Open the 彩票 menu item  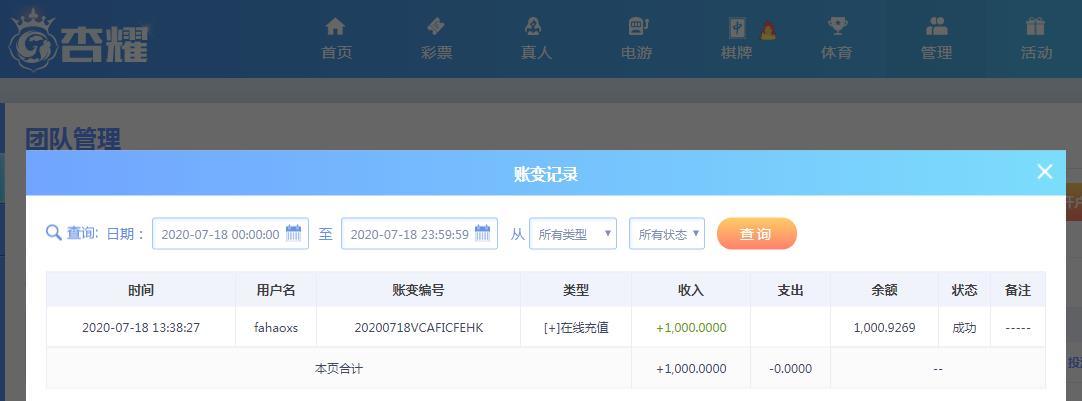tap(436, 53)
